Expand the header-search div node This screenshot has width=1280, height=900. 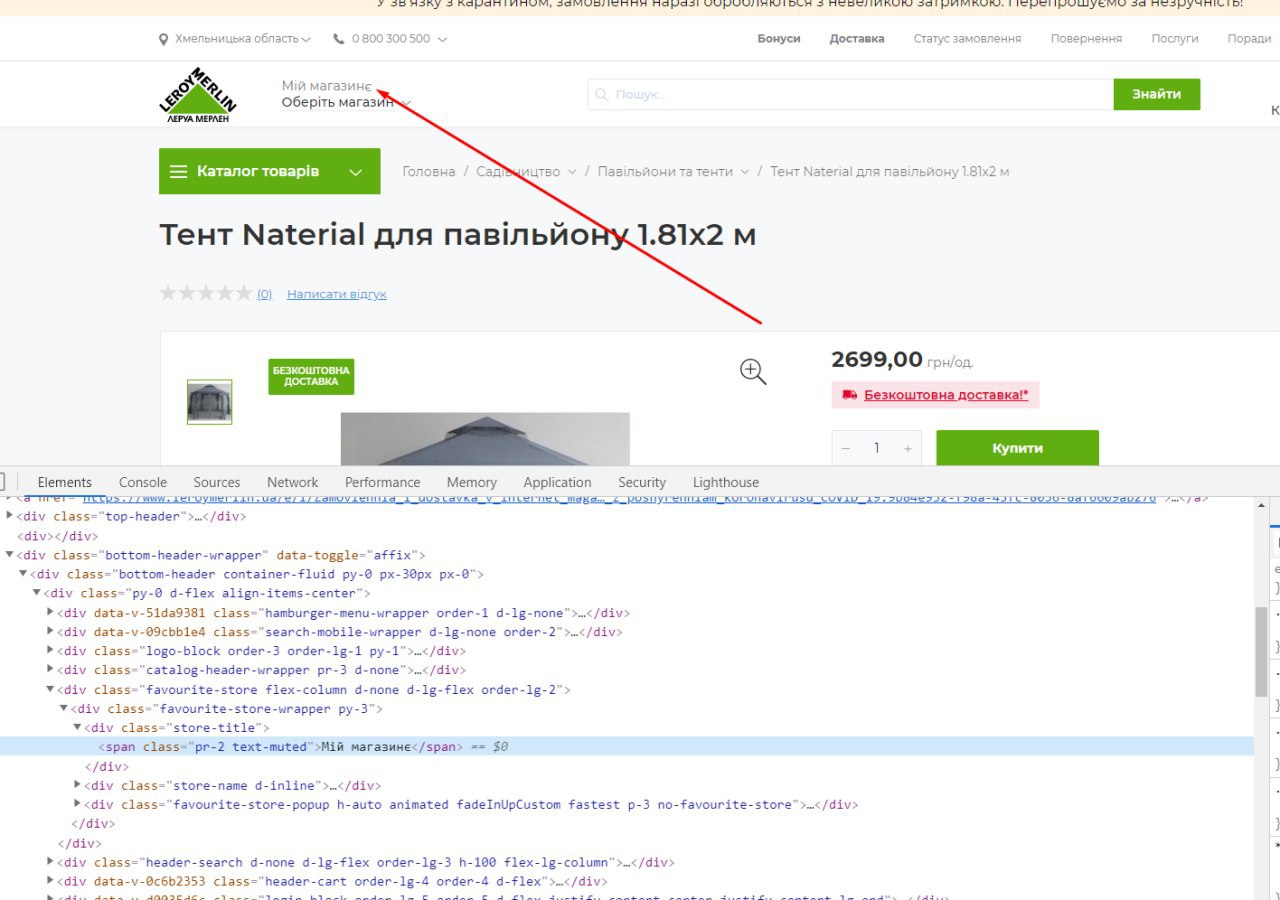click(x=51, y=863)
